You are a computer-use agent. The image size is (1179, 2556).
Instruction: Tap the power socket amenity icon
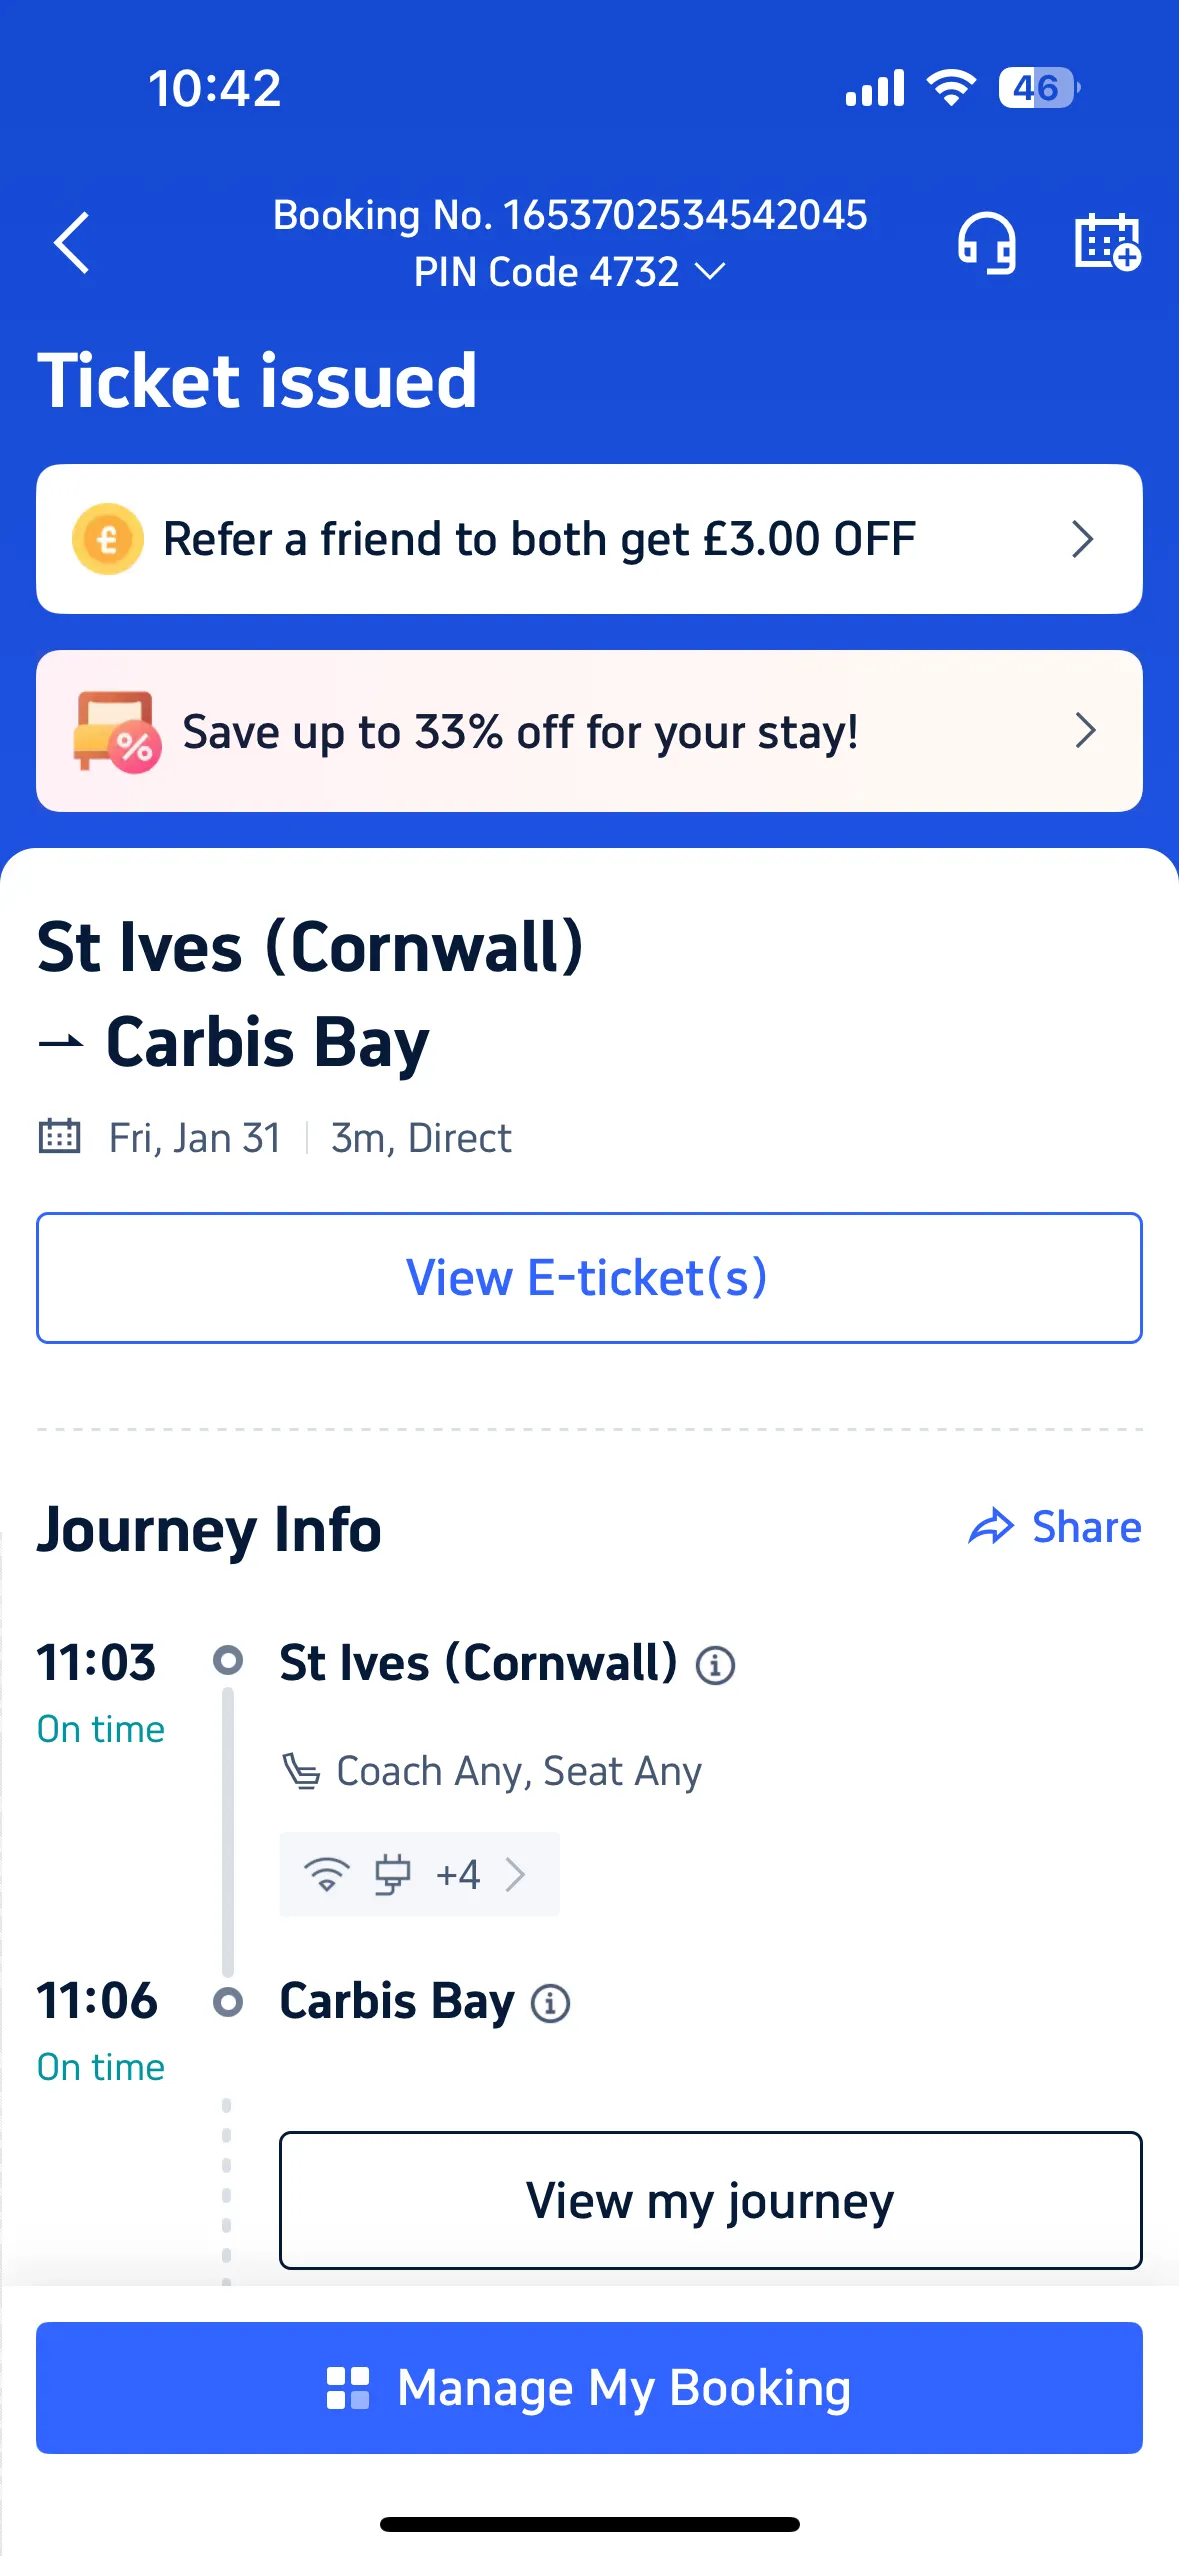(x=392, y=1874)
